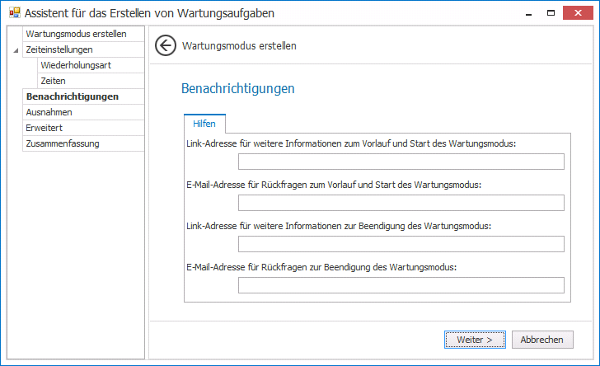Click label E-Mail-Adresse für Rückfragen zur Beendigung

coord(321,267)
